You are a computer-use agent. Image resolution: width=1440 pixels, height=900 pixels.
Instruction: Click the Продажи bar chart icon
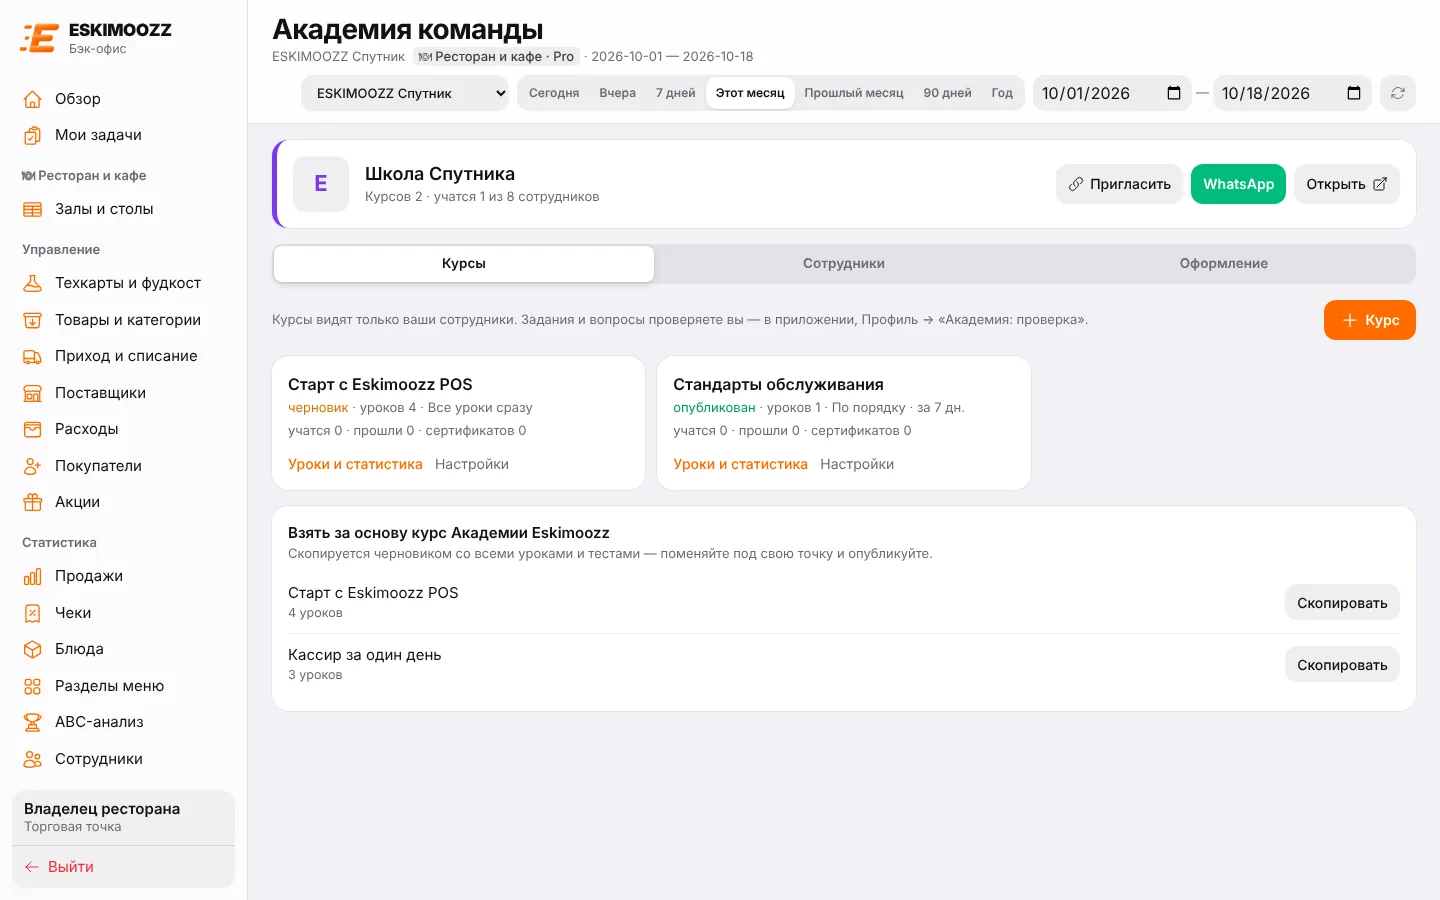click(33, 576)
